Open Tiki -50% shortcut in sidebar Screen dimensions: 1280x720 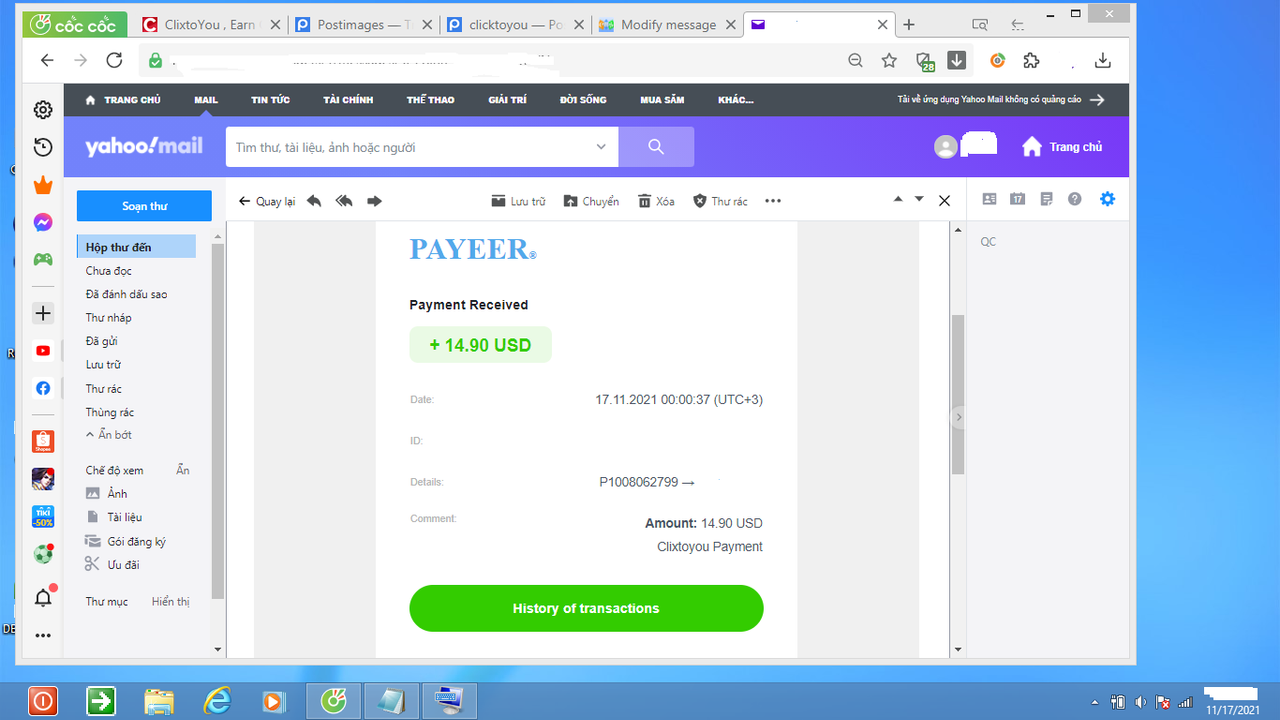click(x=43, y=517)
